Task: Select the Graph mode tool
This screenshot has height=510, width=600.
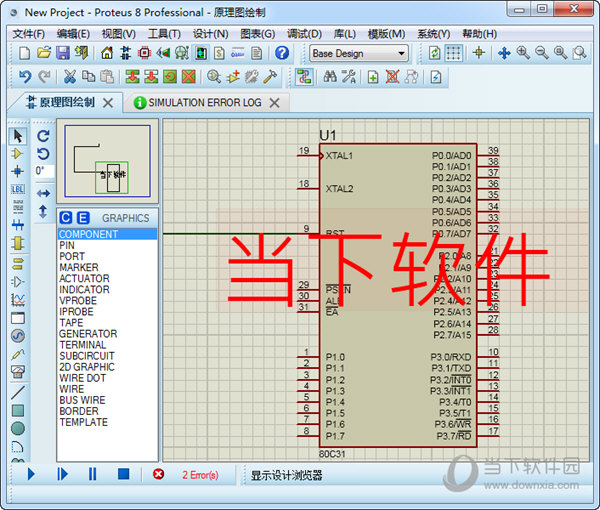Action: (18, 299)
